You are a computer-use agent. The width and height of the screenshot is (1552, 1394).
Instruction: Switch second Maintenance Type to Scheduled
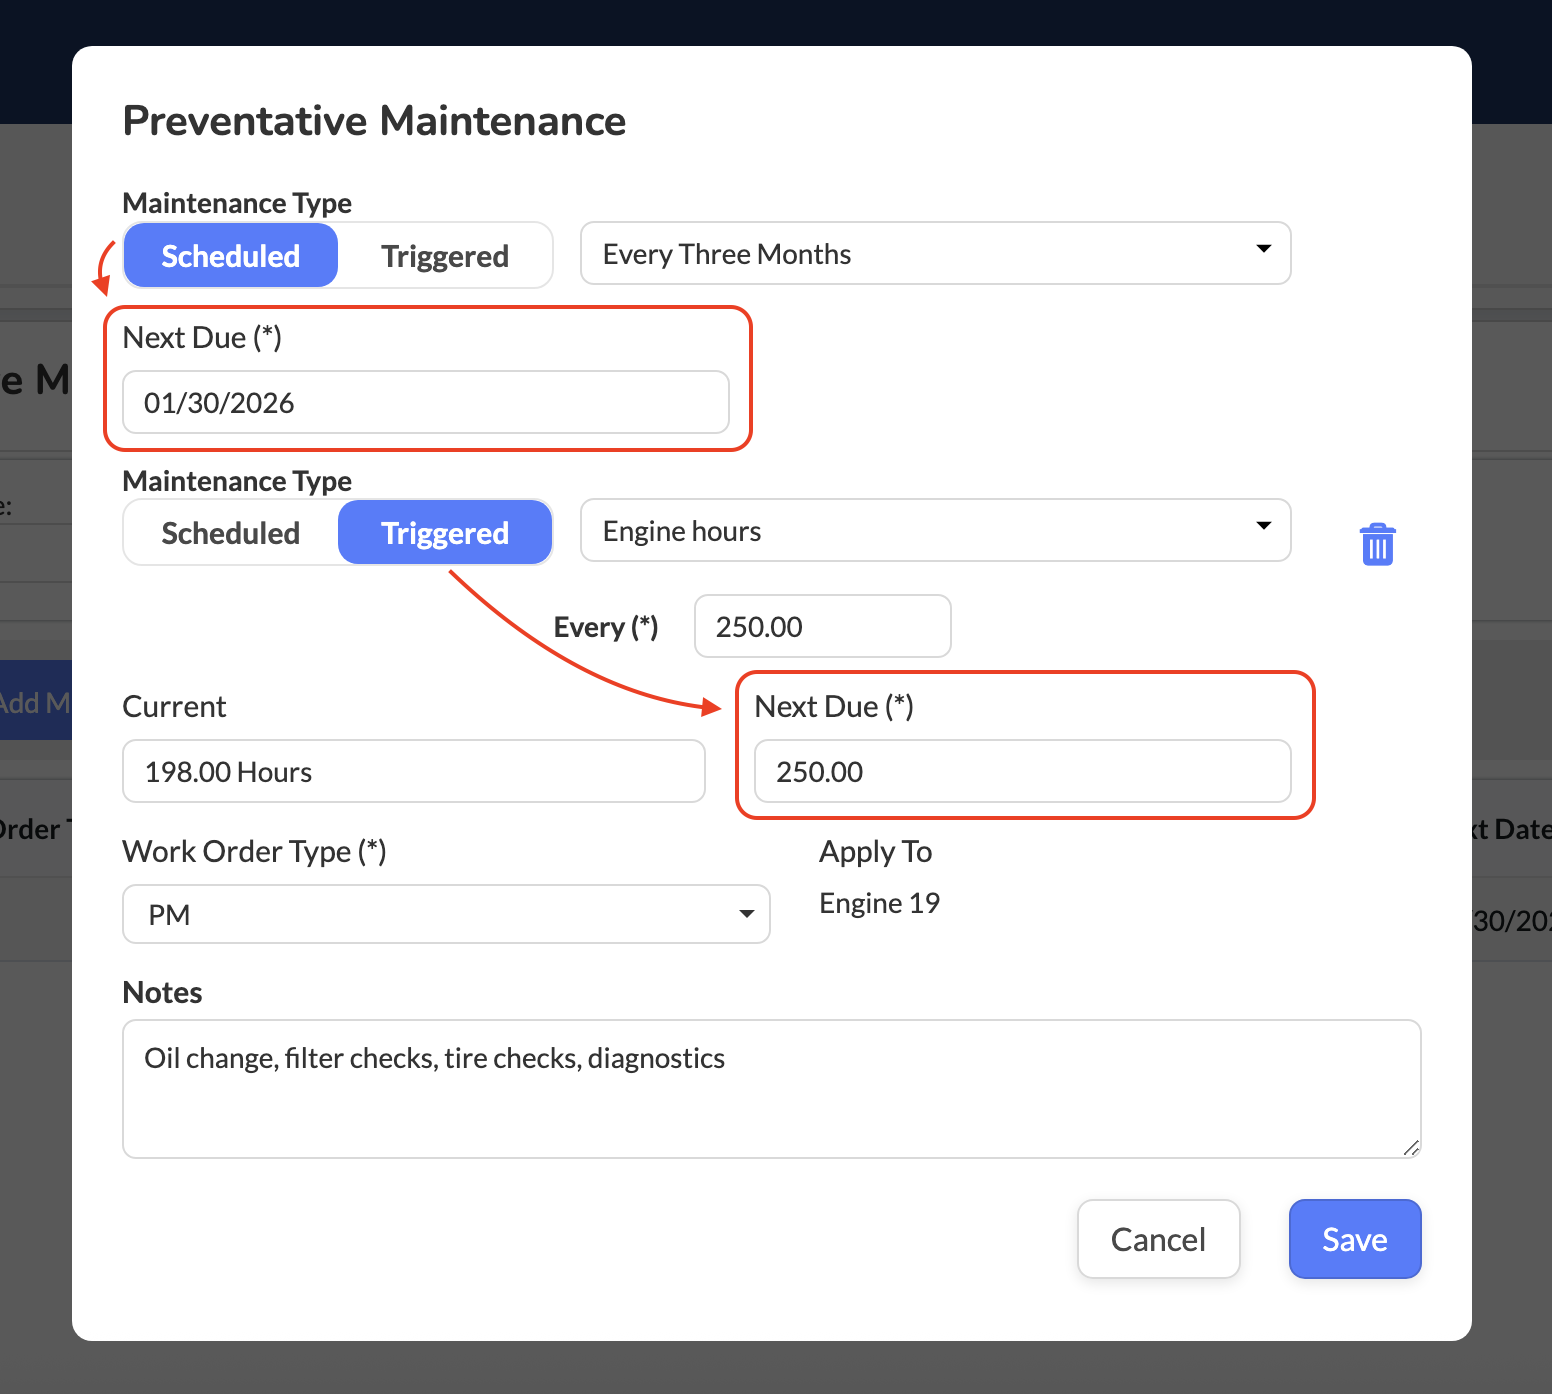coord(231,533)
